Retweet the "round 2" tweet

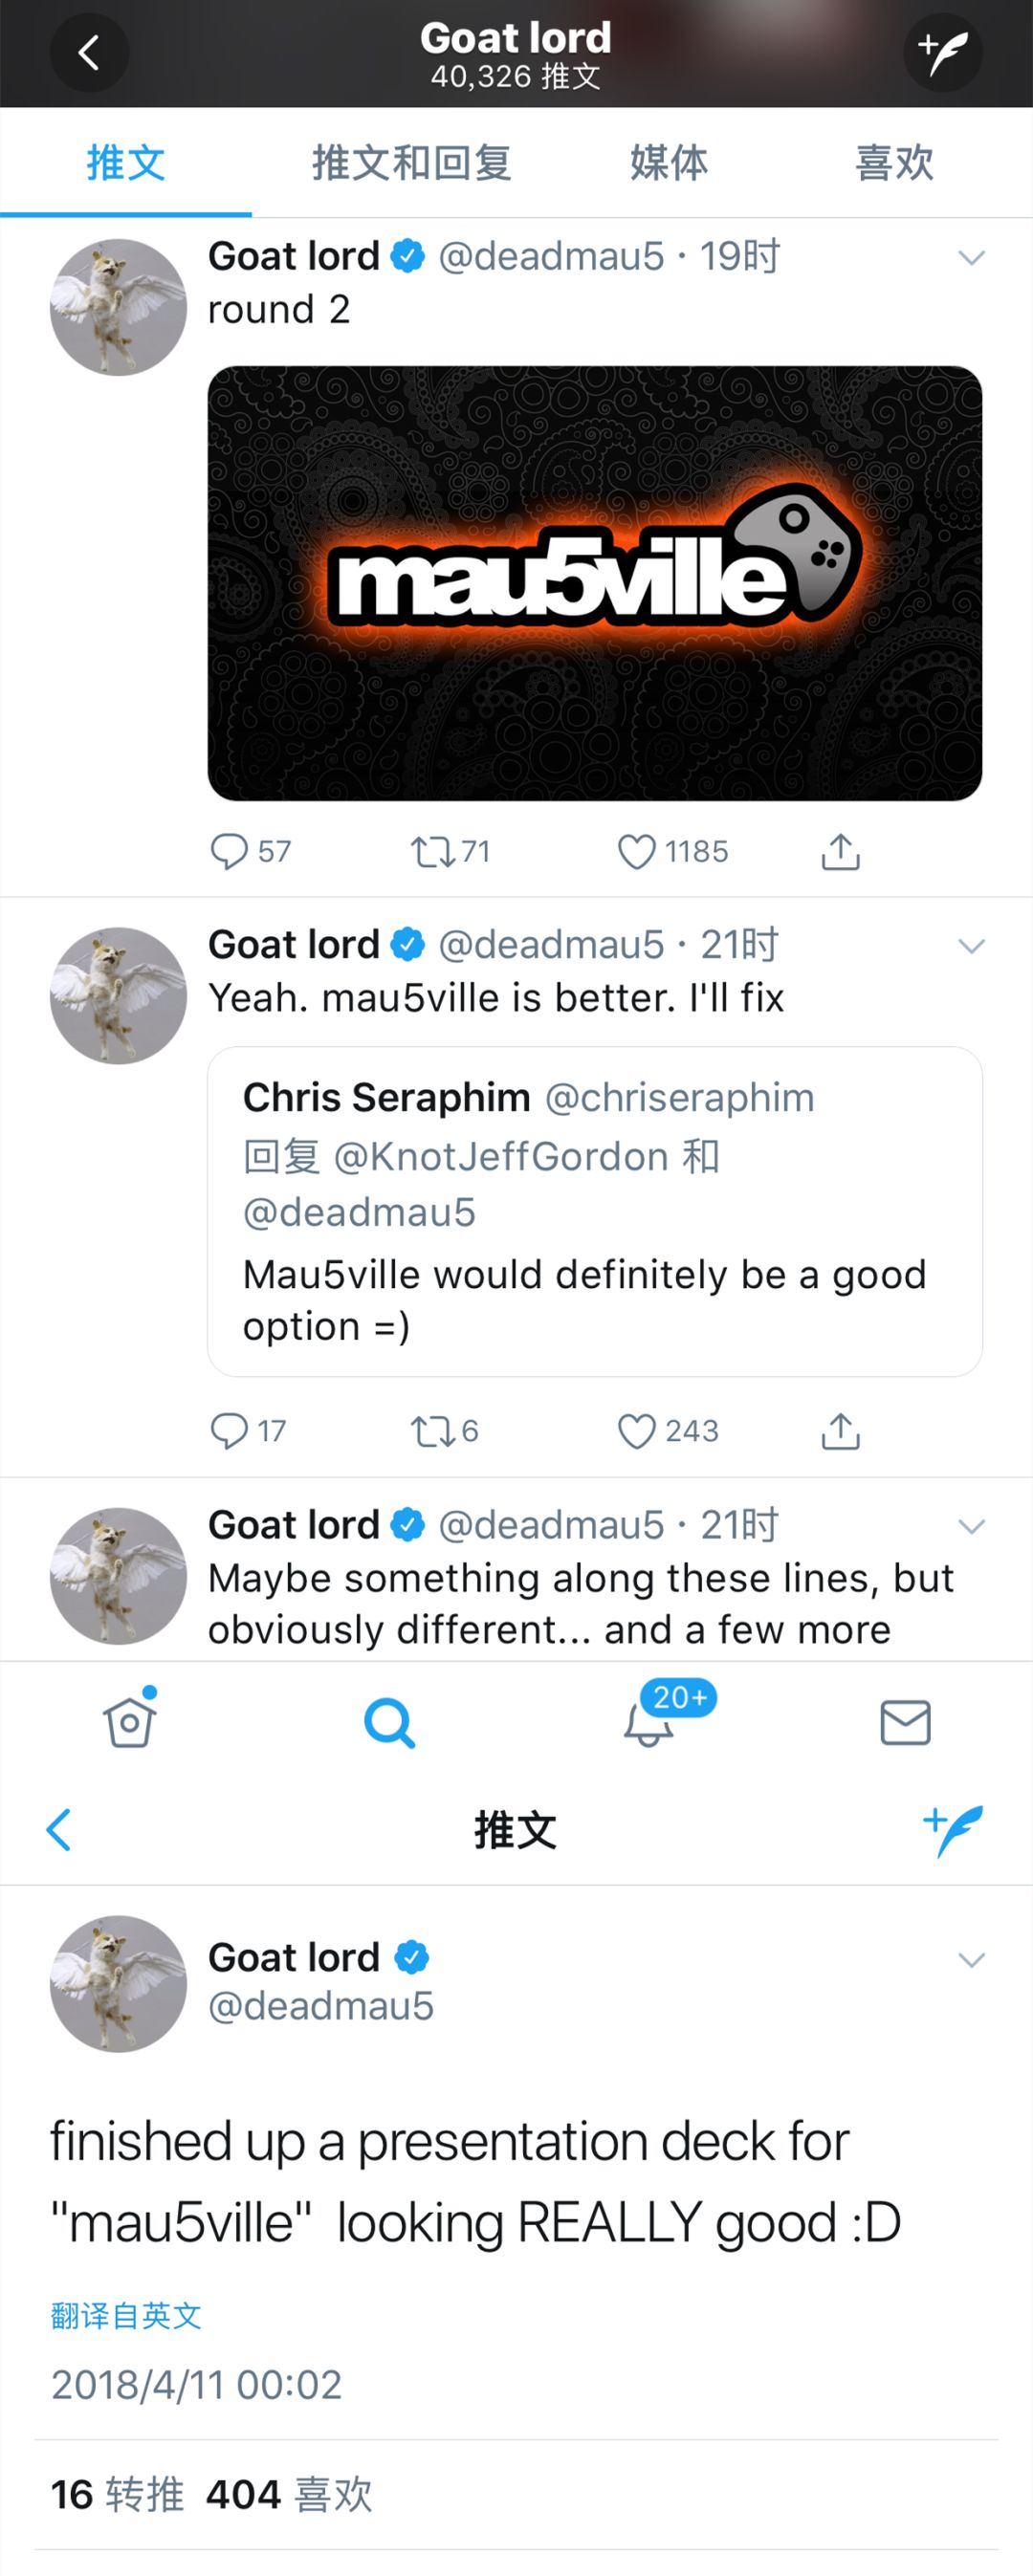433,852
